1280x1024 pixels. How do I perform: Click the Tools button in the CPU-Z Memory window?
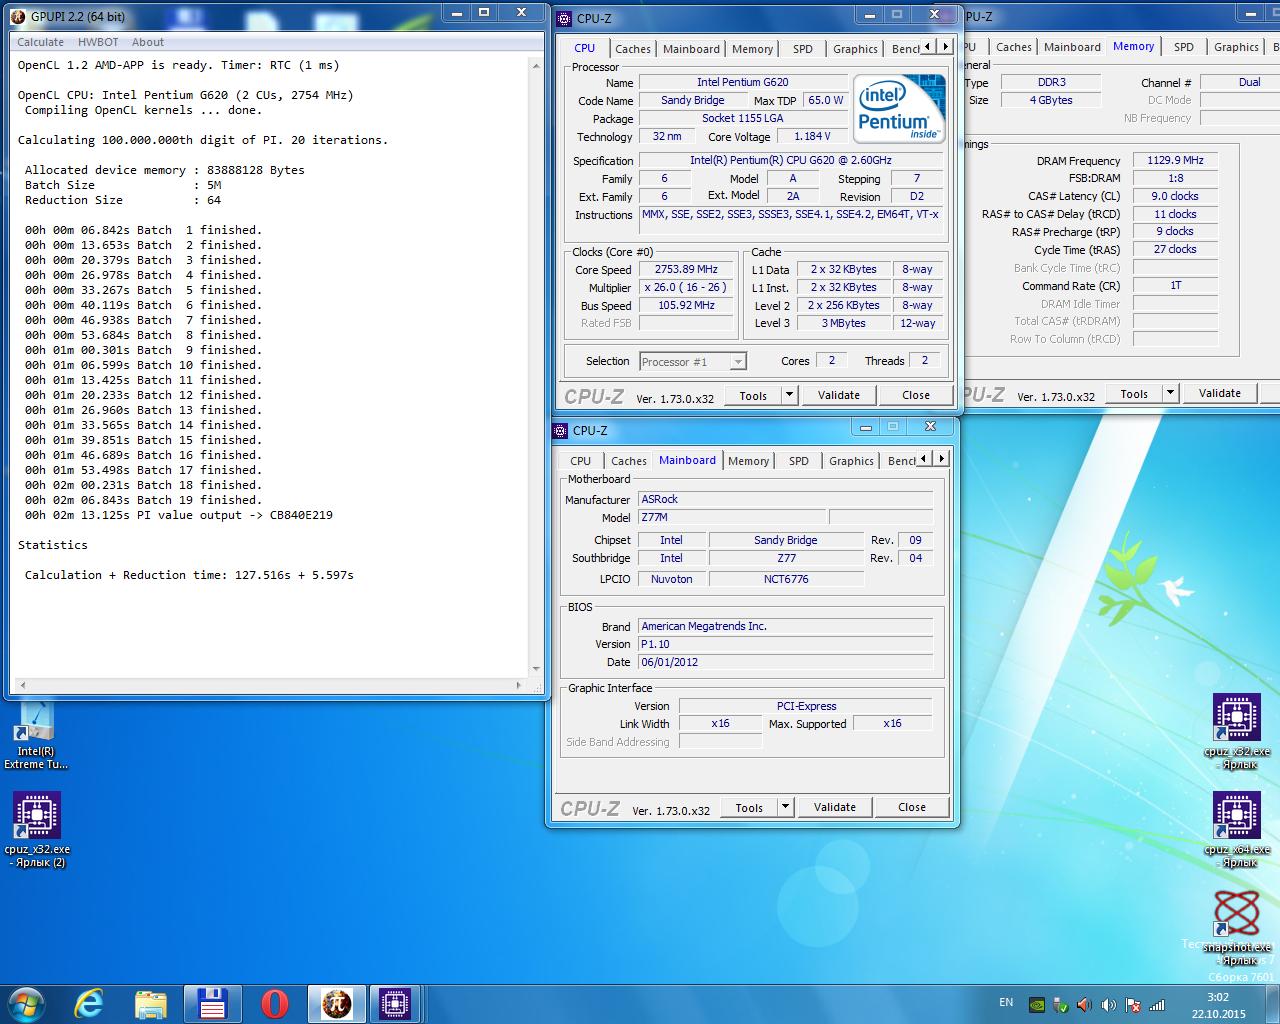[x=1134, y=393]
